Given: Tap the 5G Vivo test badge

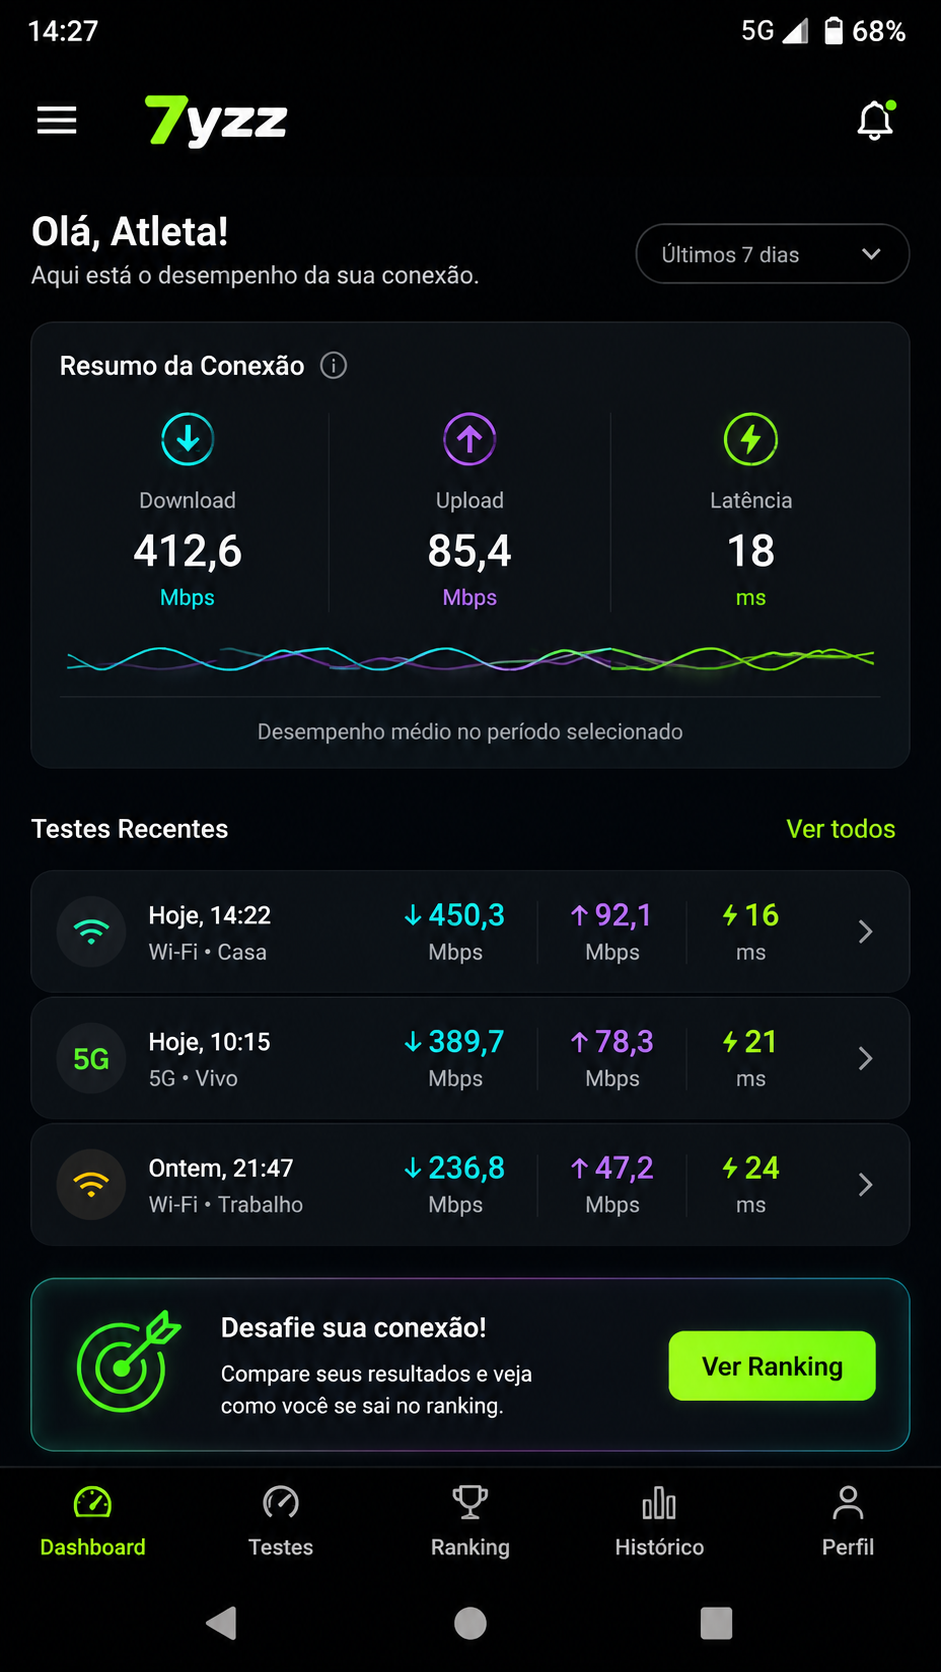Looking at the screenshot, I should pos(91,1058).
